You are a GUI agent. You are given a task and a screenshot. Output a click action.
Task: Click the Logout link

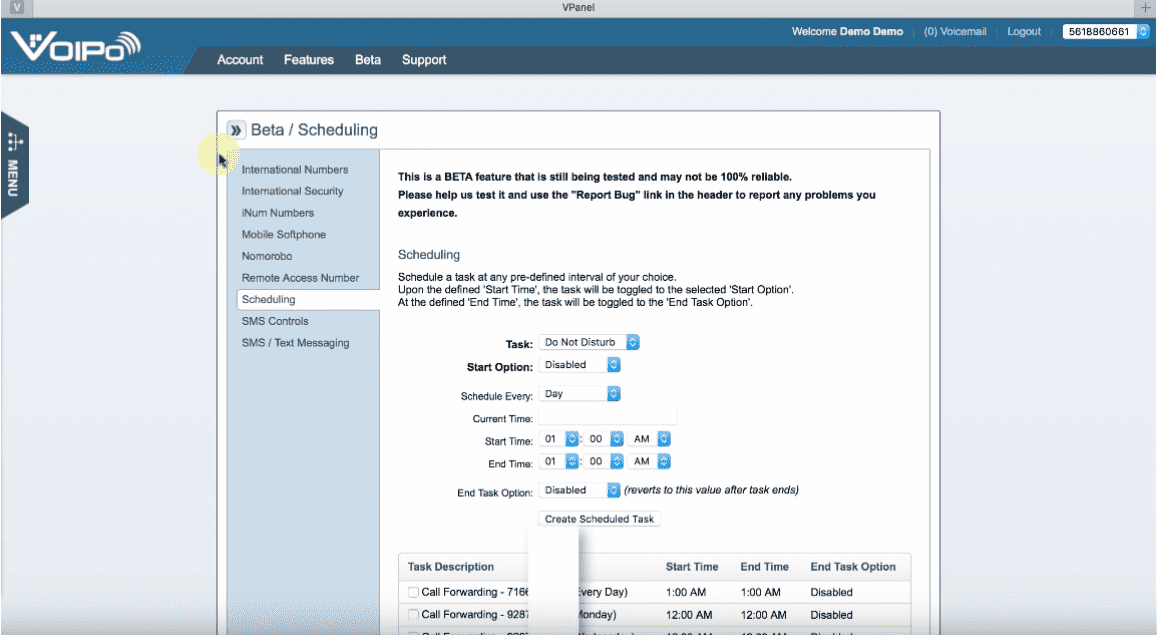[x=1024, y=32]
